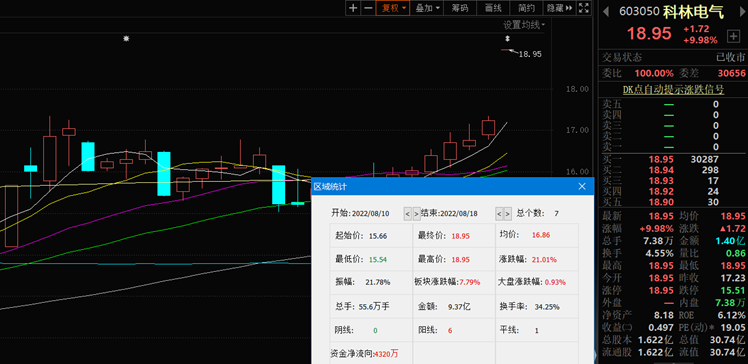This screenshot has width=748, height=364.
Task: Zoom in the chart with plus icon
Action: [353, 8]
